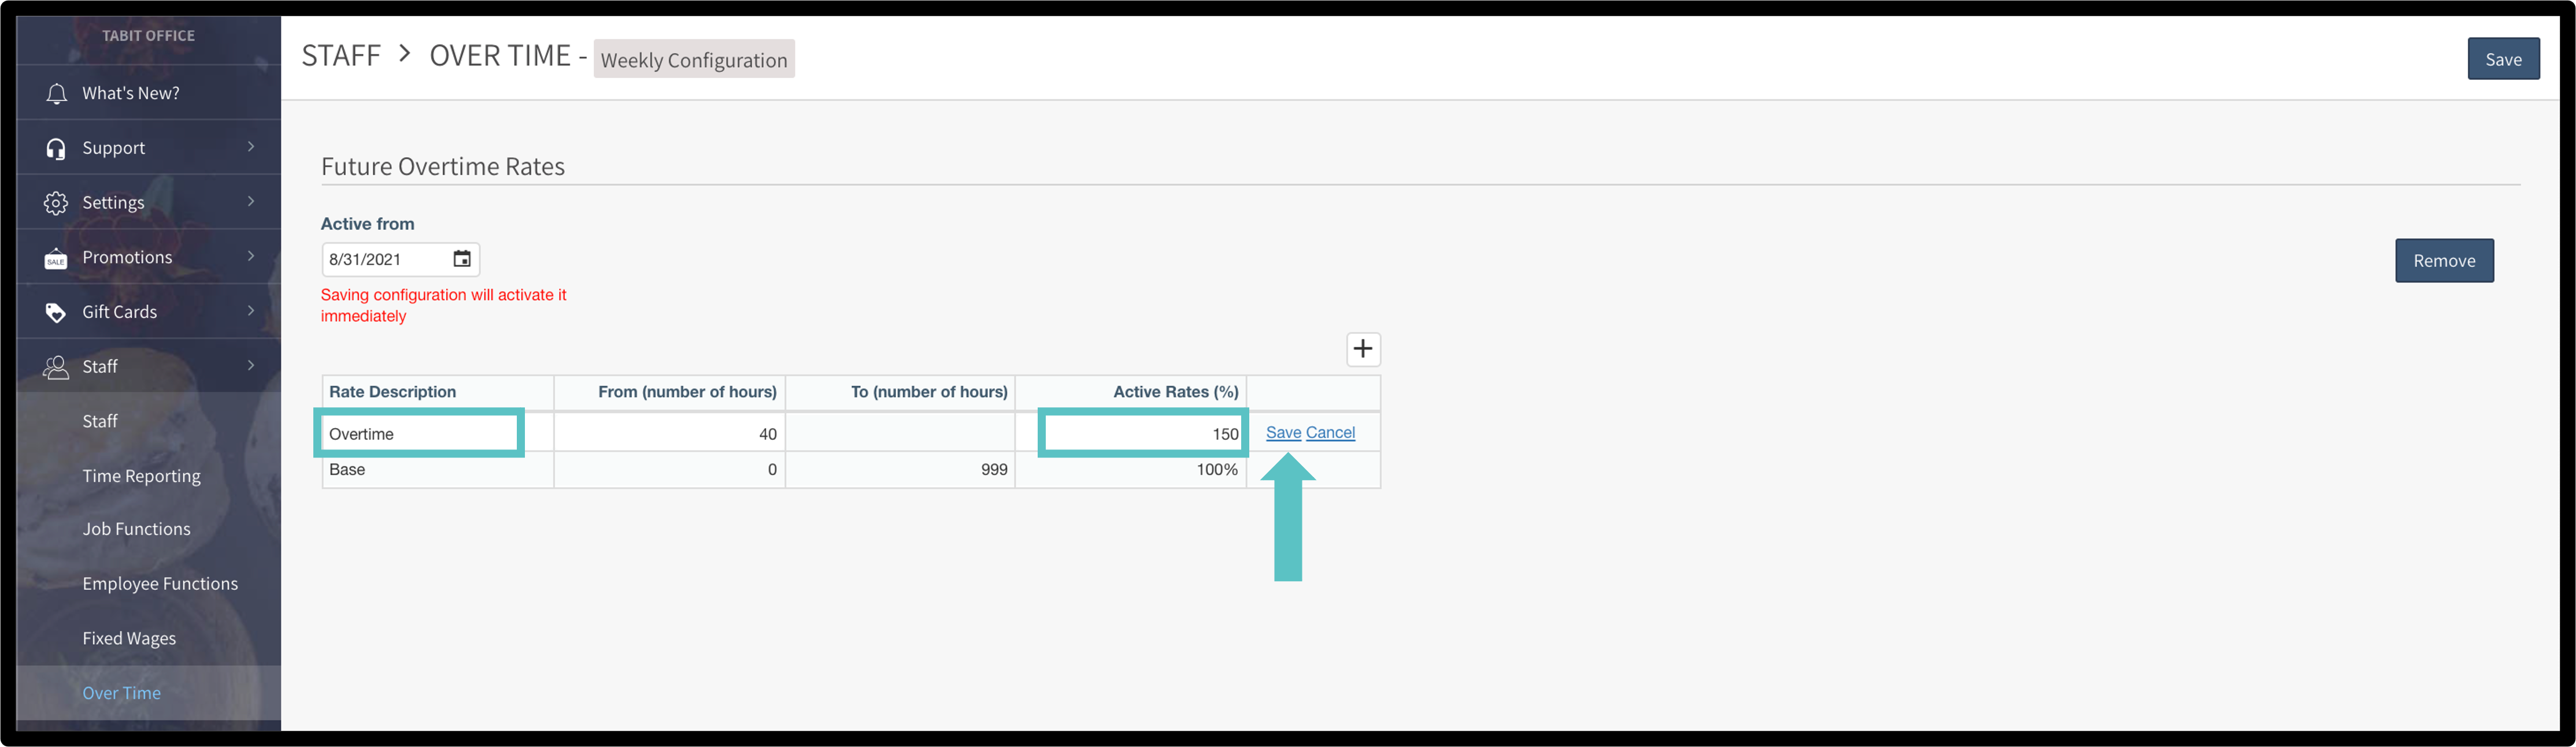The height and width of the screenshot is (747, 2576).
Task: Click the Support headset icon
Action: click(56, 149)
